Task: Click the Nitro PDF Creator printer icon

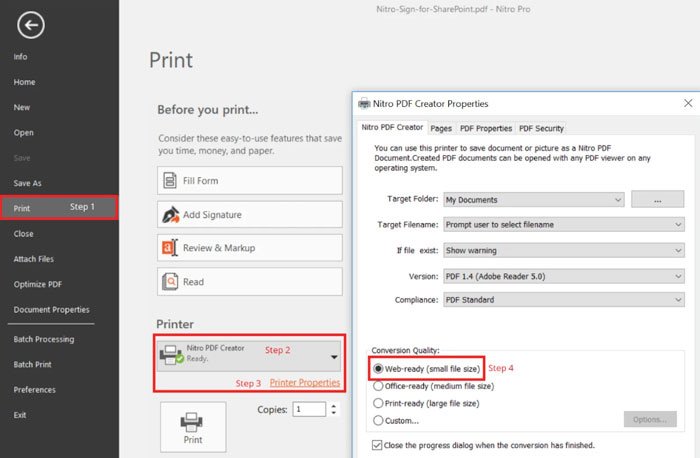Action: (171, 354)
